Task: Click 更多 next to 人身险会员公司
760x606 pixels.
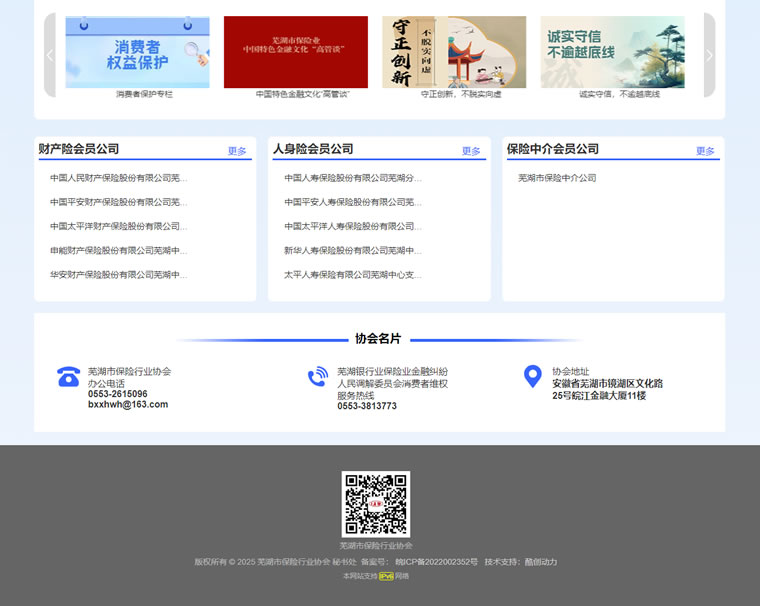Action: [x=471, y=151]
